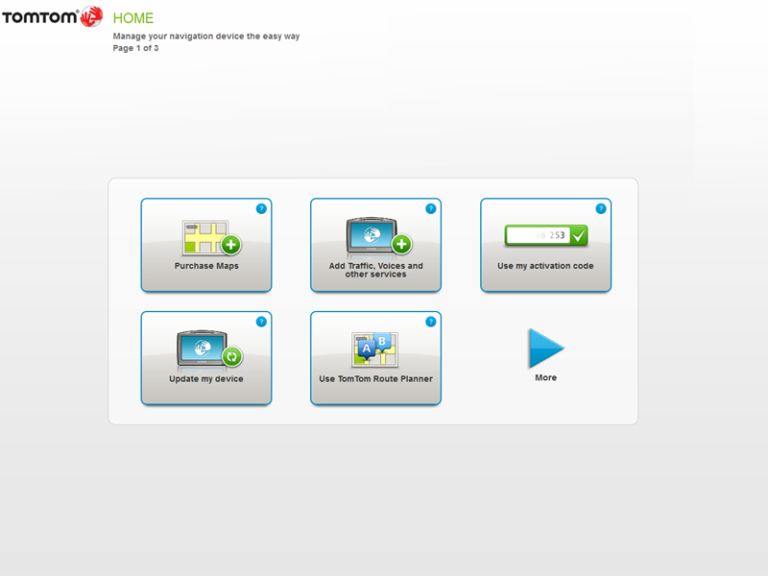Open the Purchase Maps tile
The width and height of the screenshot is (768, 576).
(206, 245)
